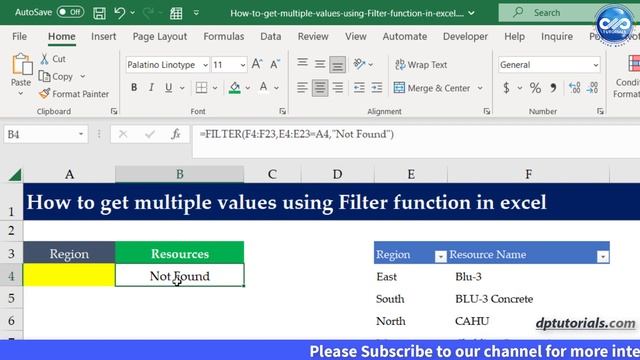
Task: Click the formula bar FILTER formula
Action: tap(296, 134)
